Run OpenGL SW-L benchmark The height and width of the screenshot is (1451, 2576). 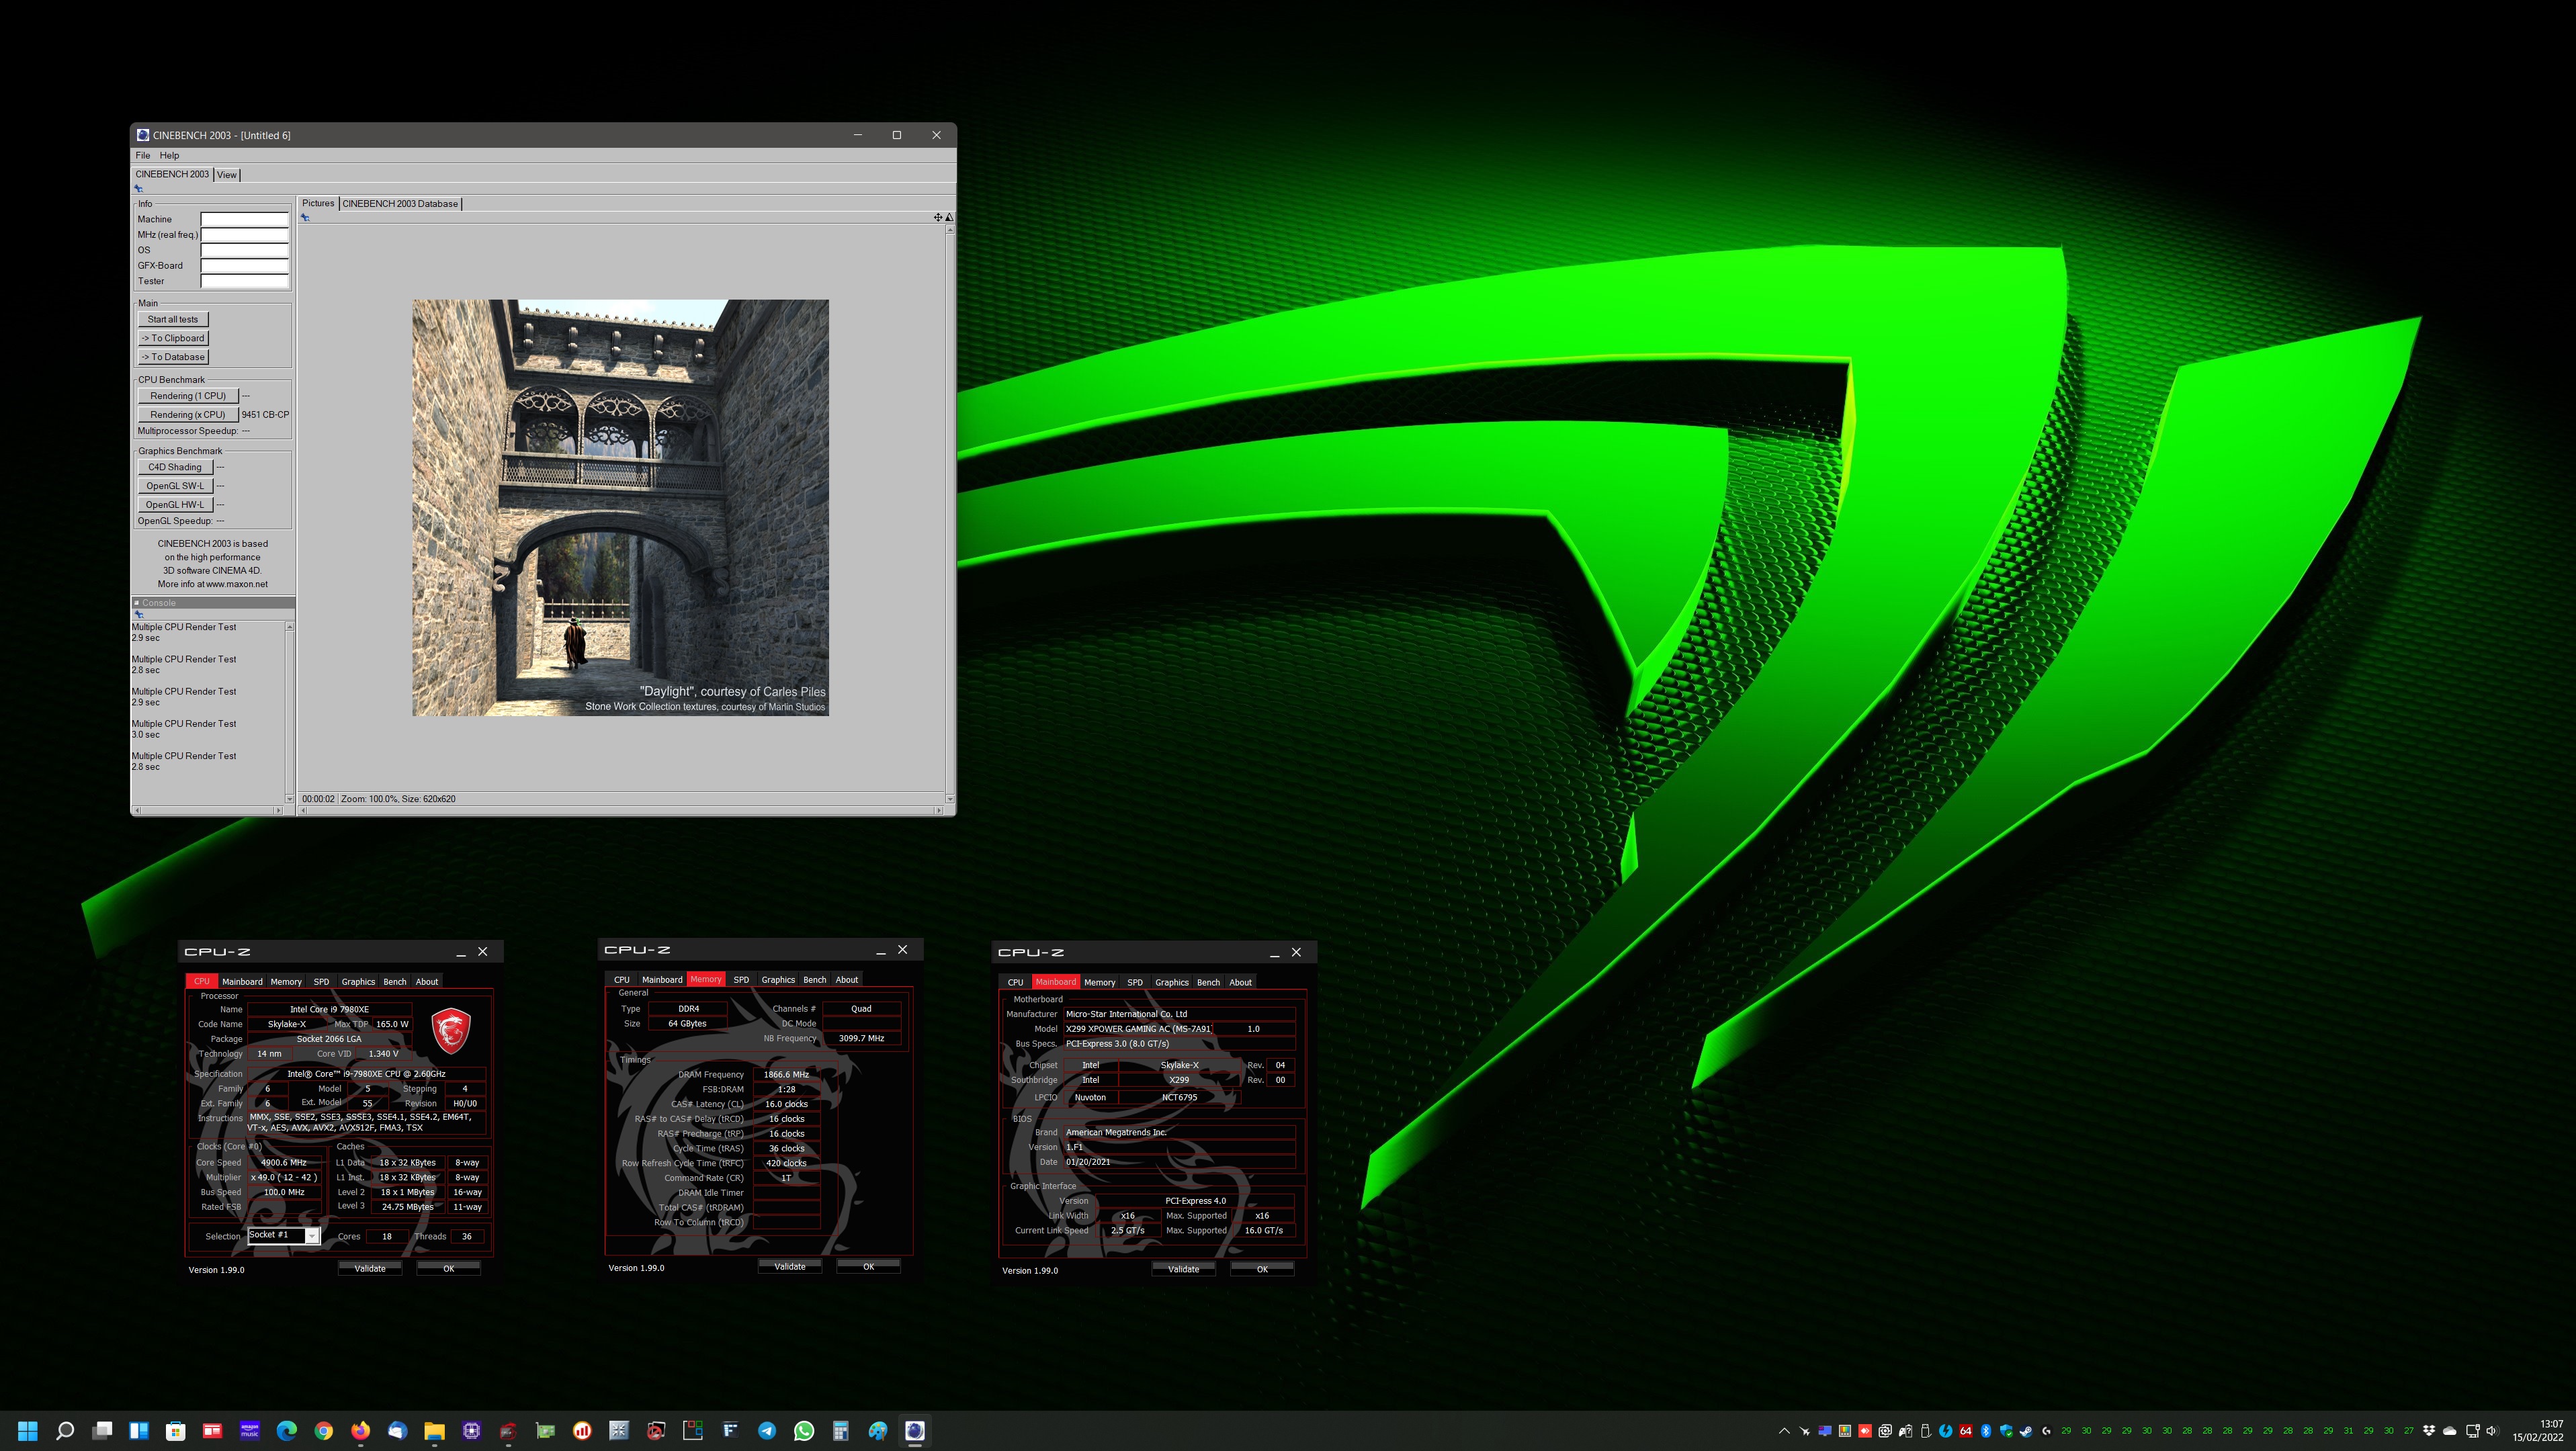pos(175,486)
